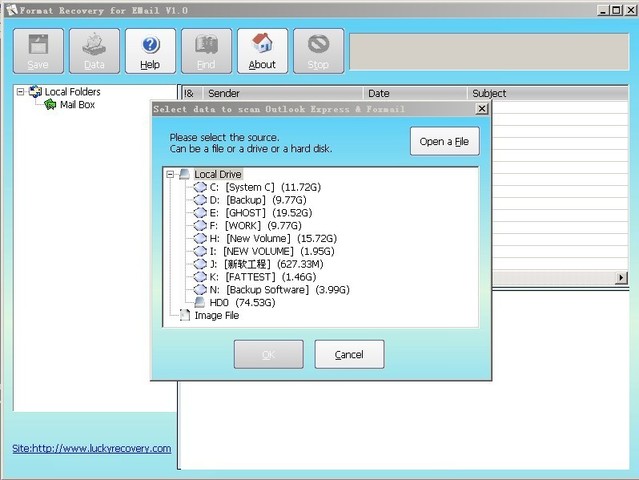Select 'K: [FATTEST] (1.46G)' row
Image resolution: width=639 pixels, height=480 pixels.
(263, 277)
